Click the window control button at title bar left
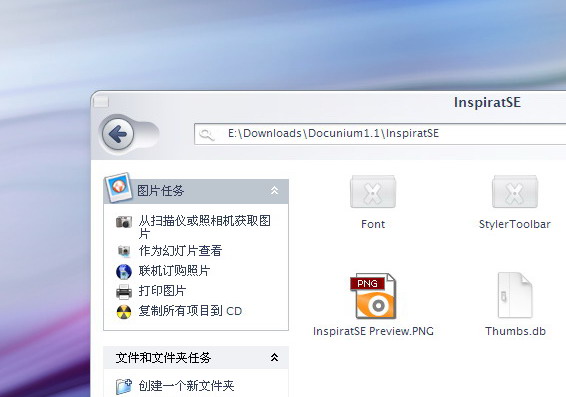The height and width of the screenshot is (397, 566). click(x=101, y=101)
